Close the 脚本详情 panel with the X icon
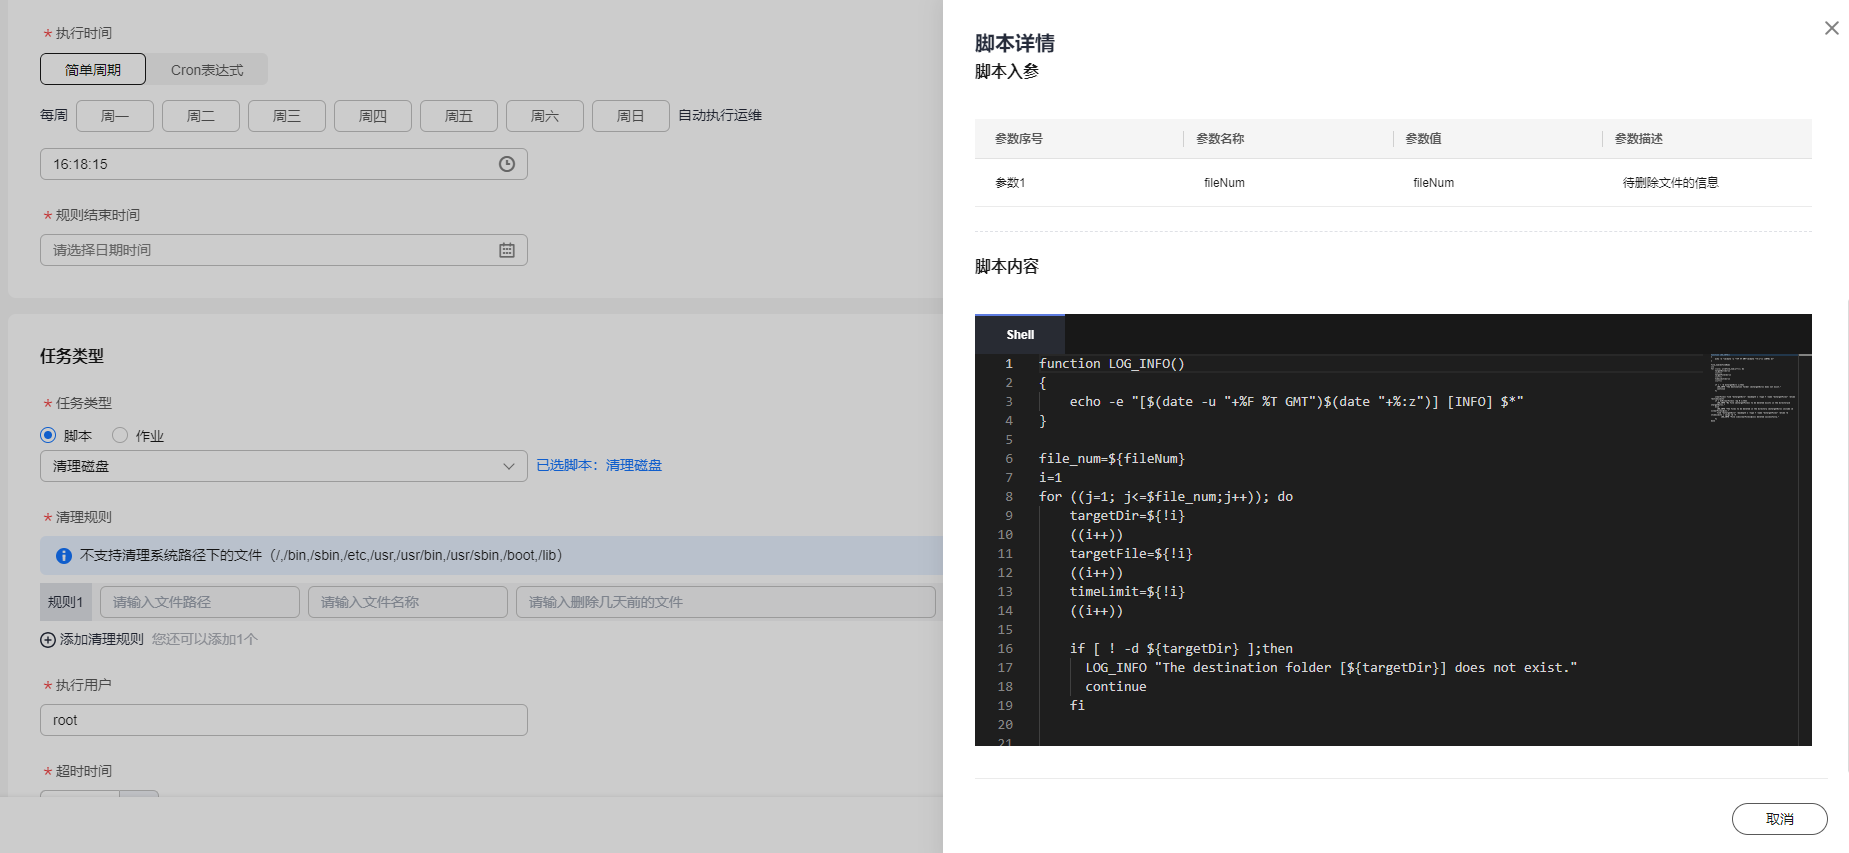1849x853 pixels. (1831, 28)
